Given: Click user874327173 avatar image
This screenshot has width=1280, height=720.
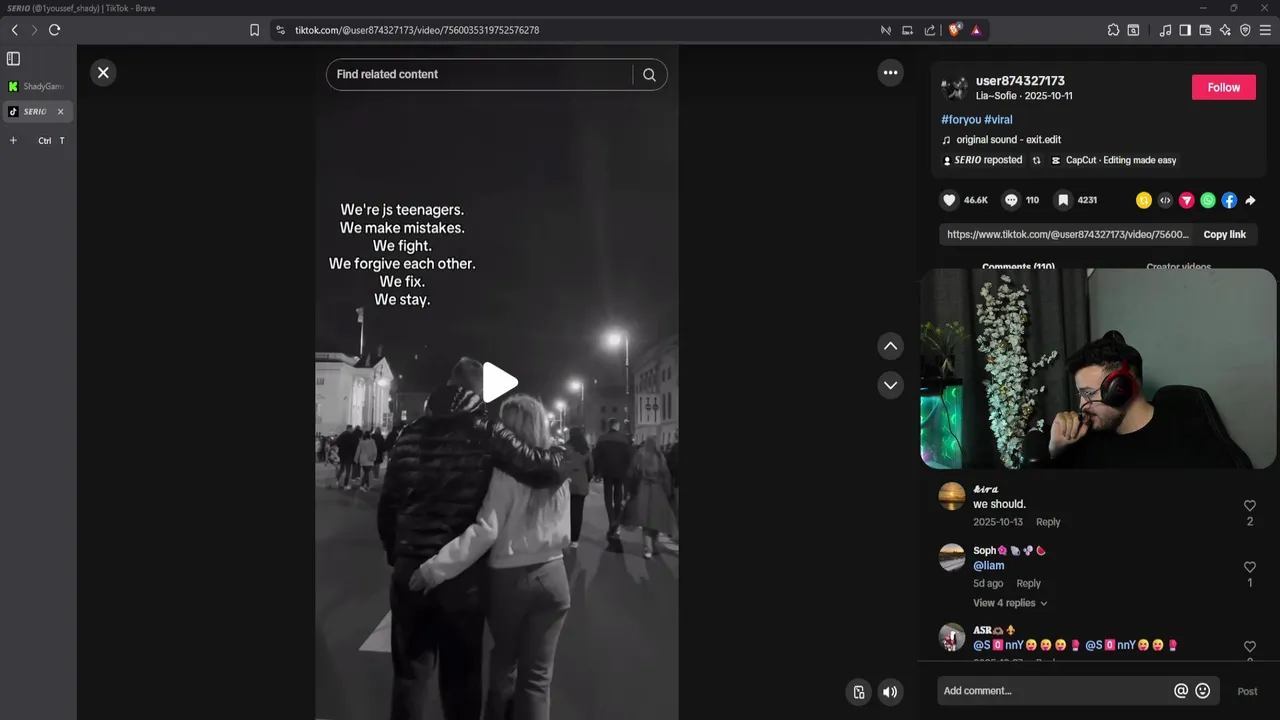Looking at the screenshot, I should pos(955,88).
